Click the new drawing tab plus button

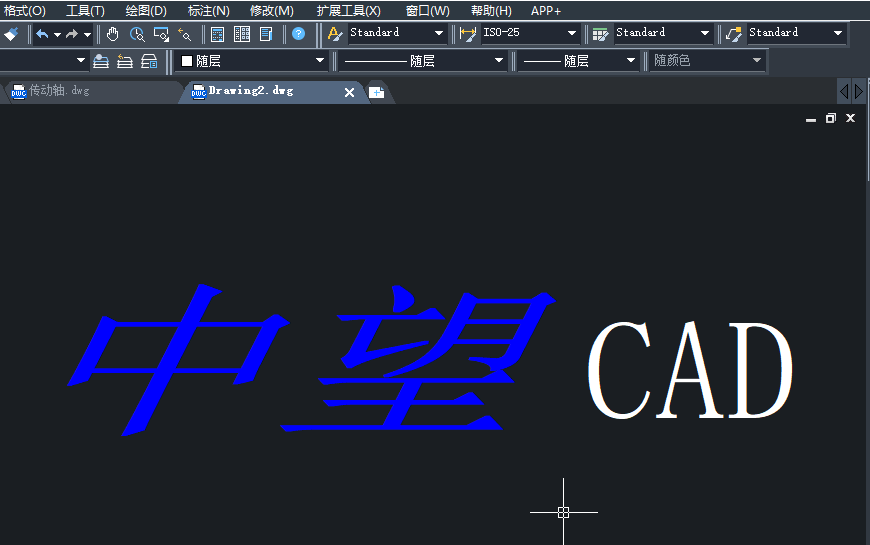point(376,92)
